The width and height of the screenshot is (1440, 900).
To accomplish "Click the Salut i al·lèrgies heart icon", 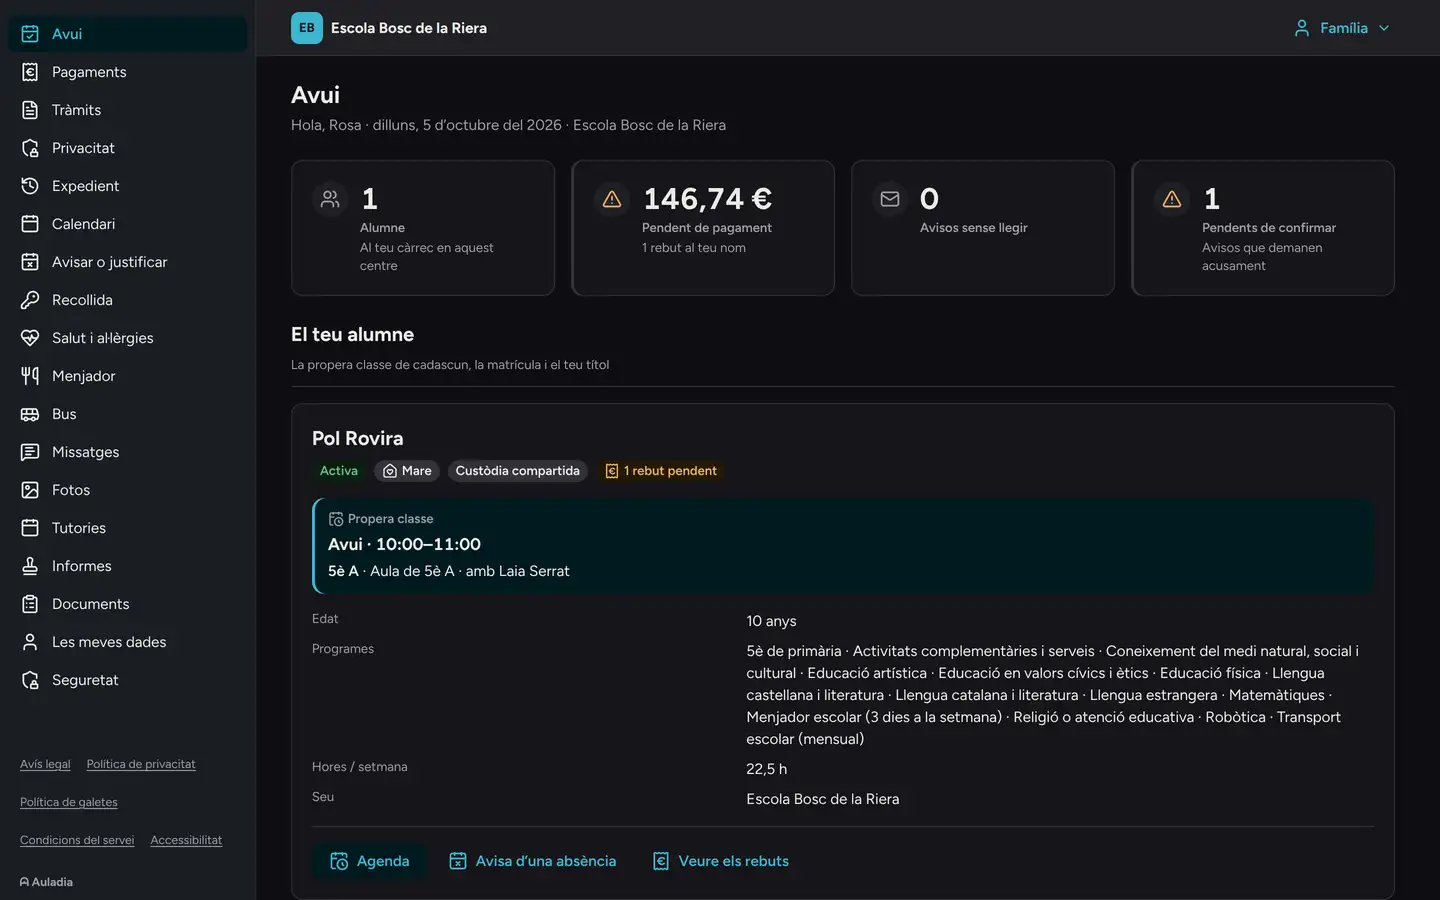I will point(30,338).
